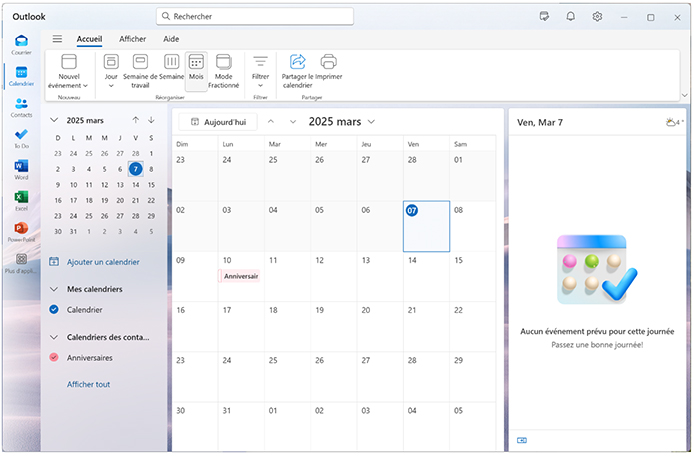Open the Filtrer dropdown menu

[260, 70]
